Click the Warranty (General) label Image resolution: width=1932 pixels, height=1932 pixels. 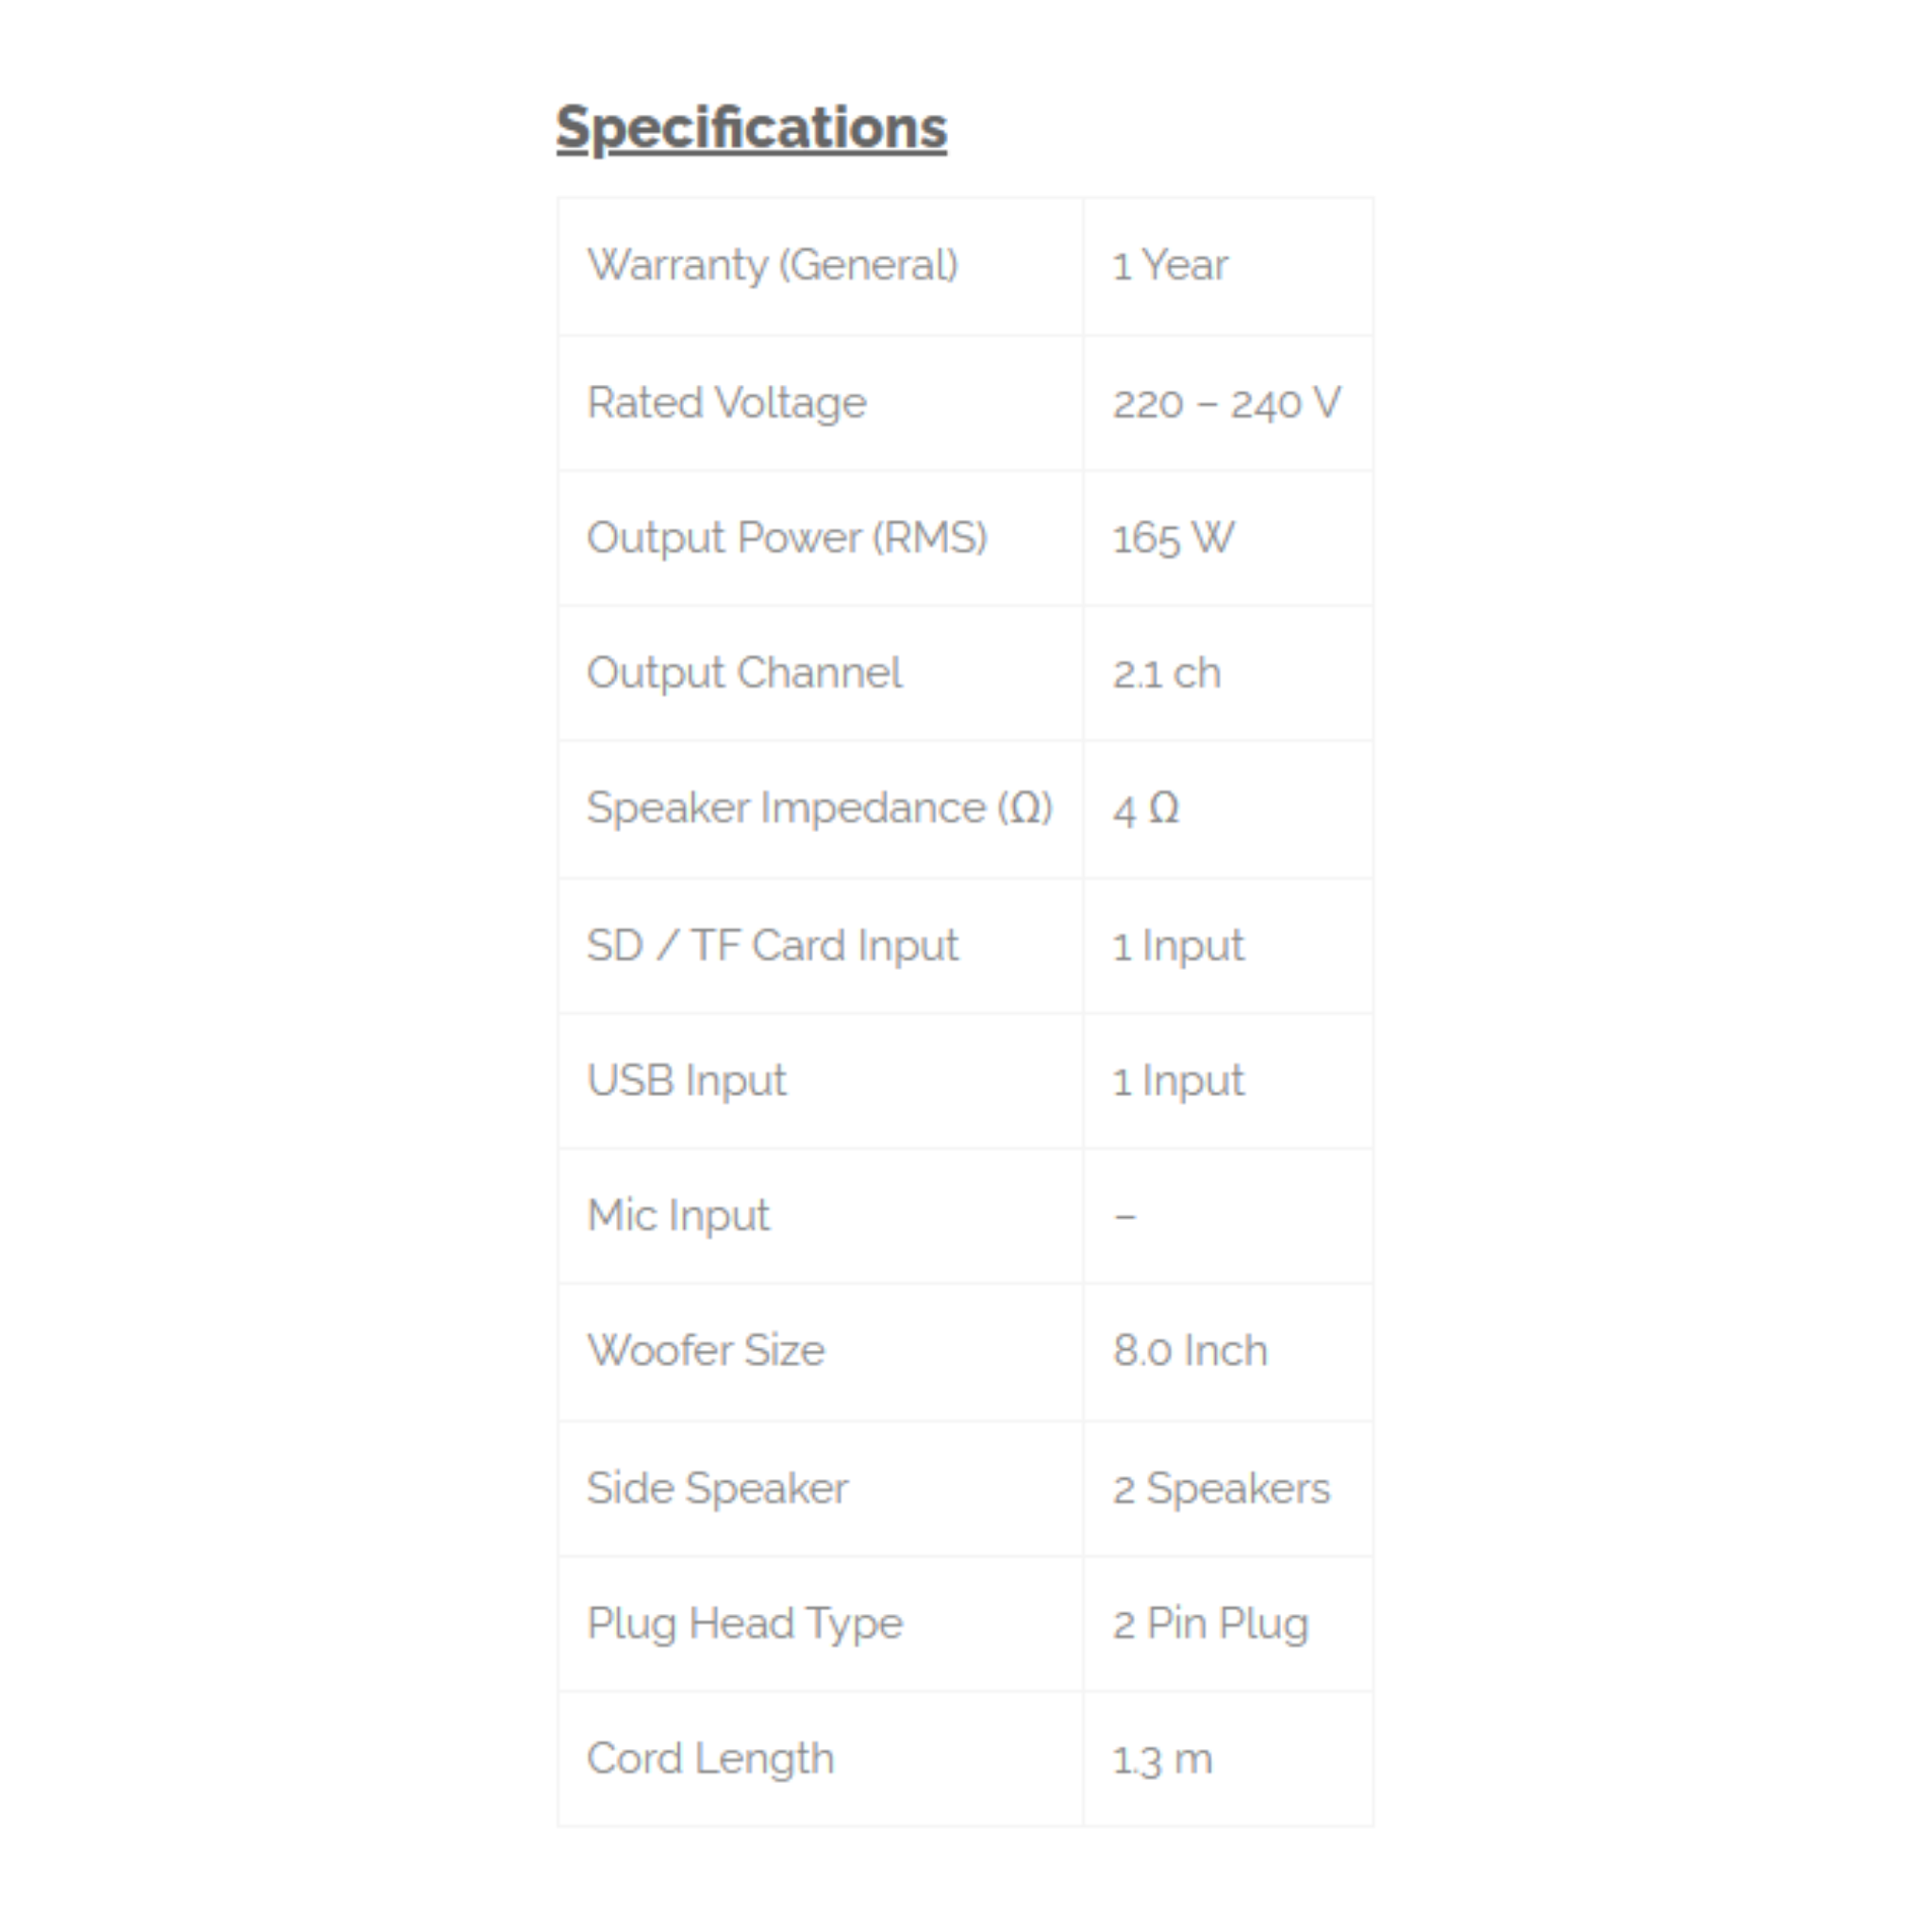(772, 265)
